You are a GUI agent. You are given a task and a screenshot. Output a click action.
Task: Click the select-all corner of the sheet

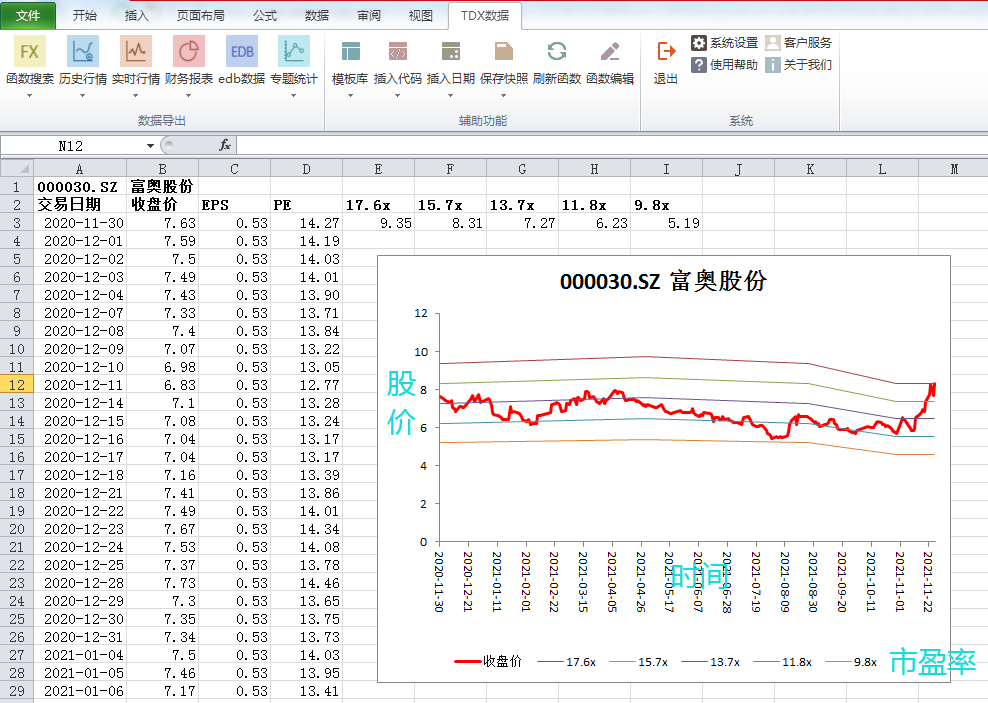(x=17, y=168)
